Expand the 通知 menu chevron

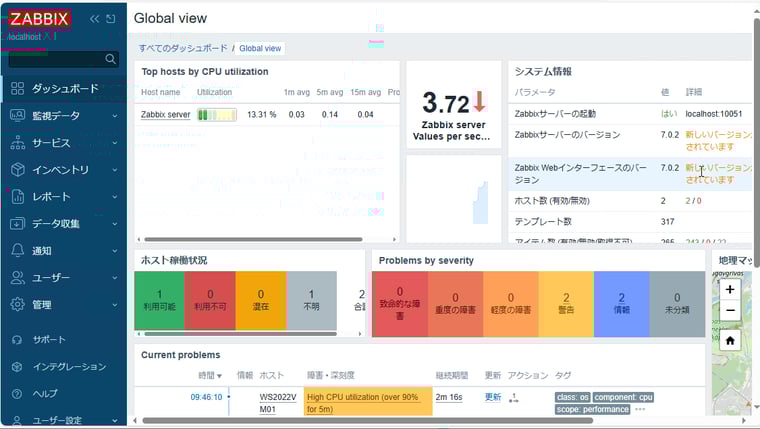[115, 251]
